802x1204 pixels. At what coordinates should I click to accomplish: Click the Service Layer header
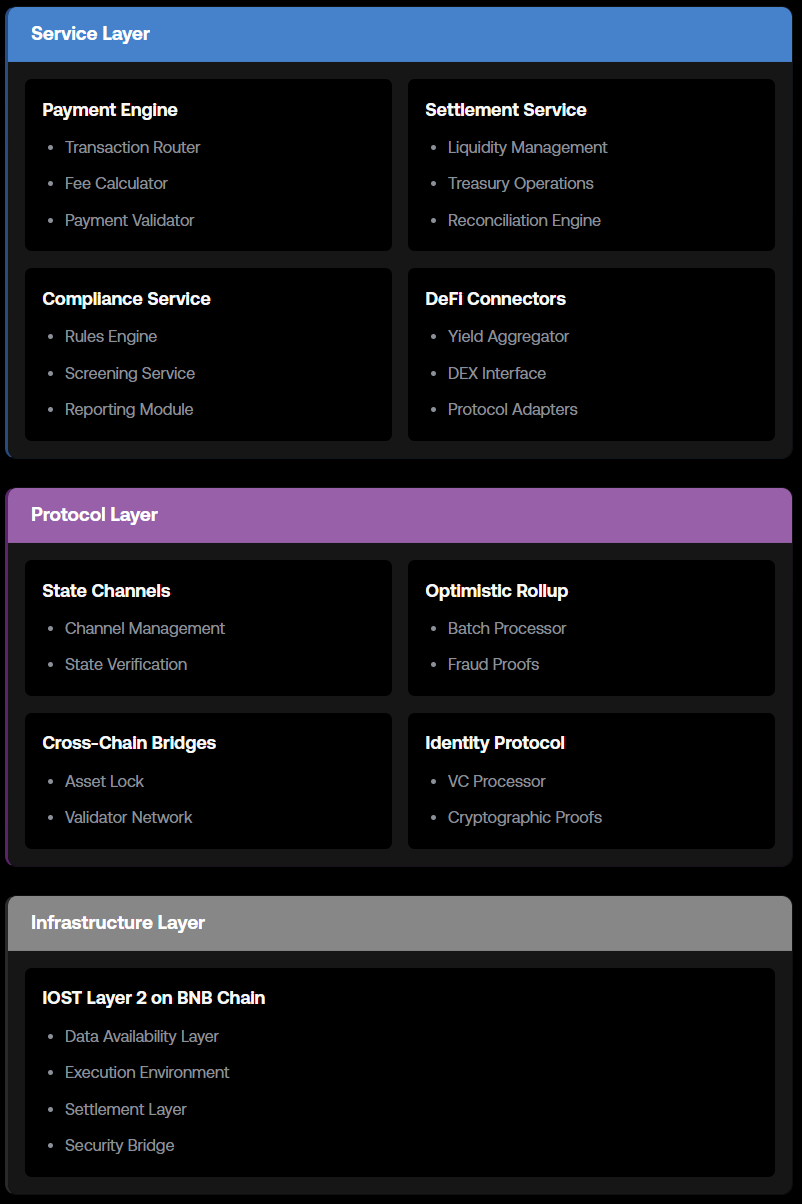[399, 34]
